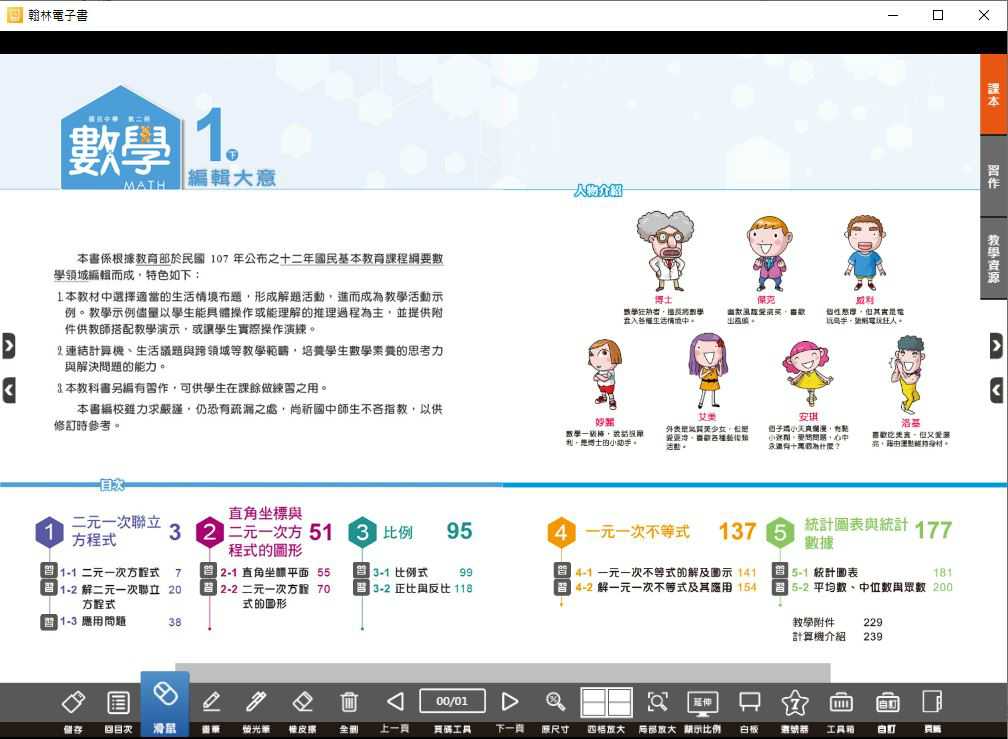Open the 工具箱 toolbox icon
1008x739 pixels.
click(841, 702)
